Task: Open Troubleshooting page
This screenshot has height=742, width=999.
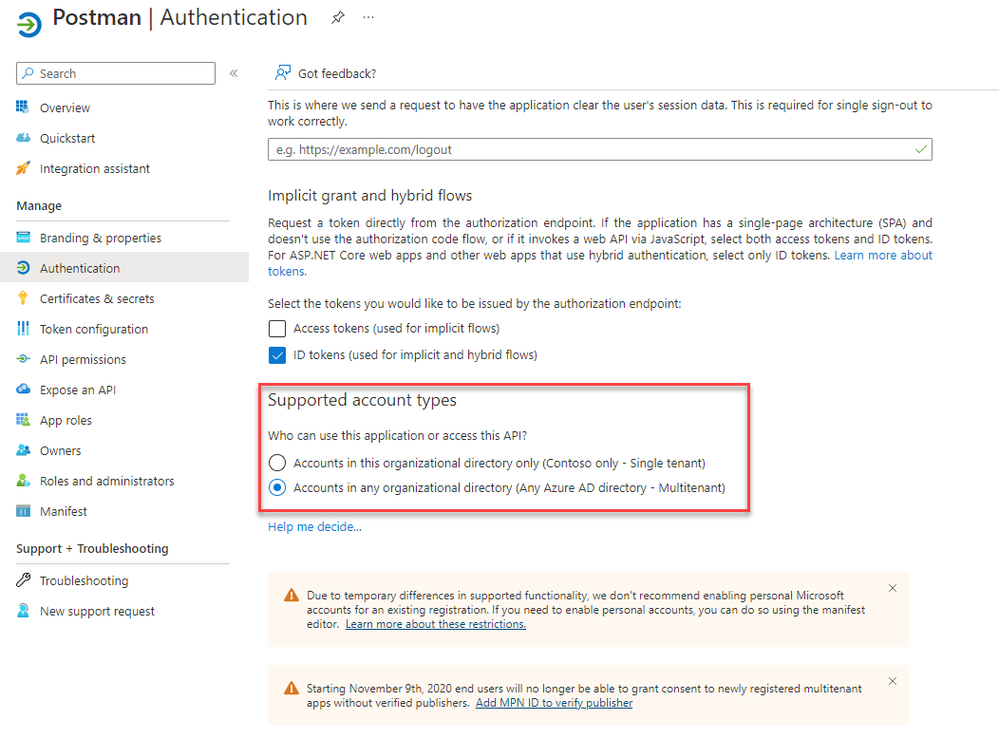Action: coord(84,581)
